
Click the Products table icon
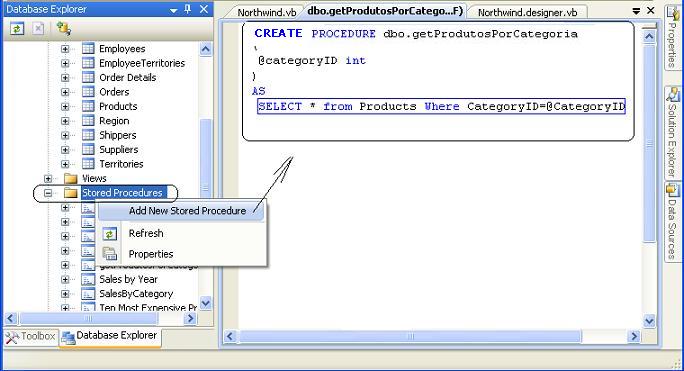pos(88,106)
